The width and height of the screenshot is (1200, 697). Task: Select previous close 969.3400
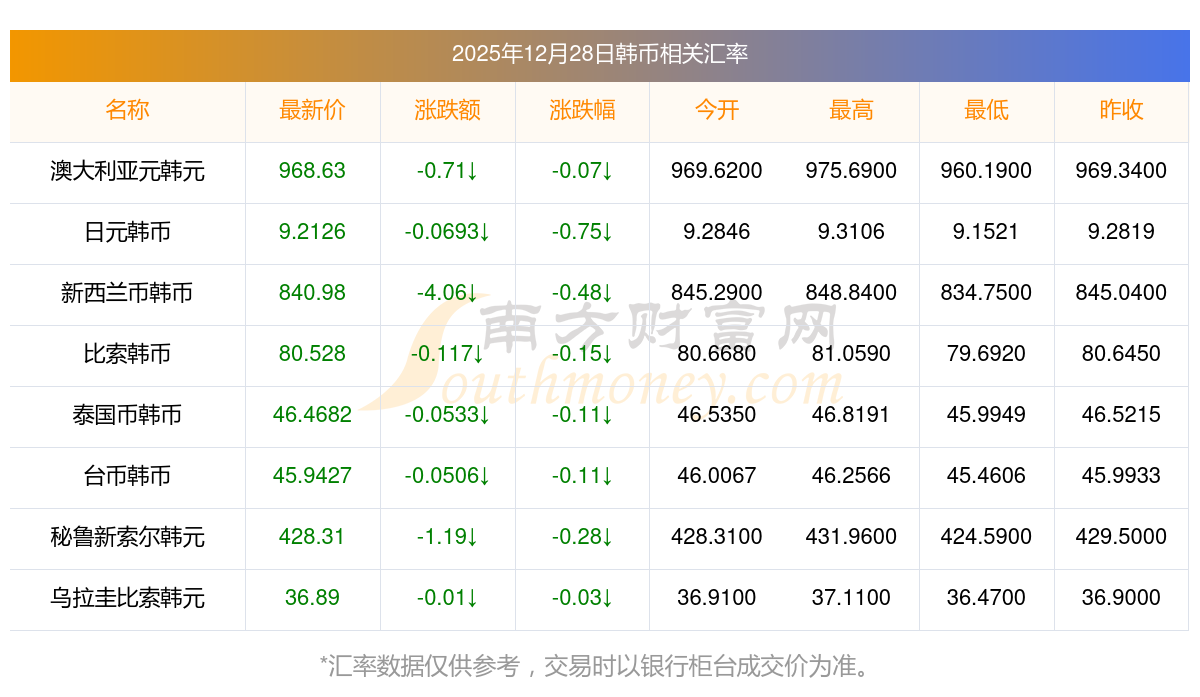(x=1121, y=171)
